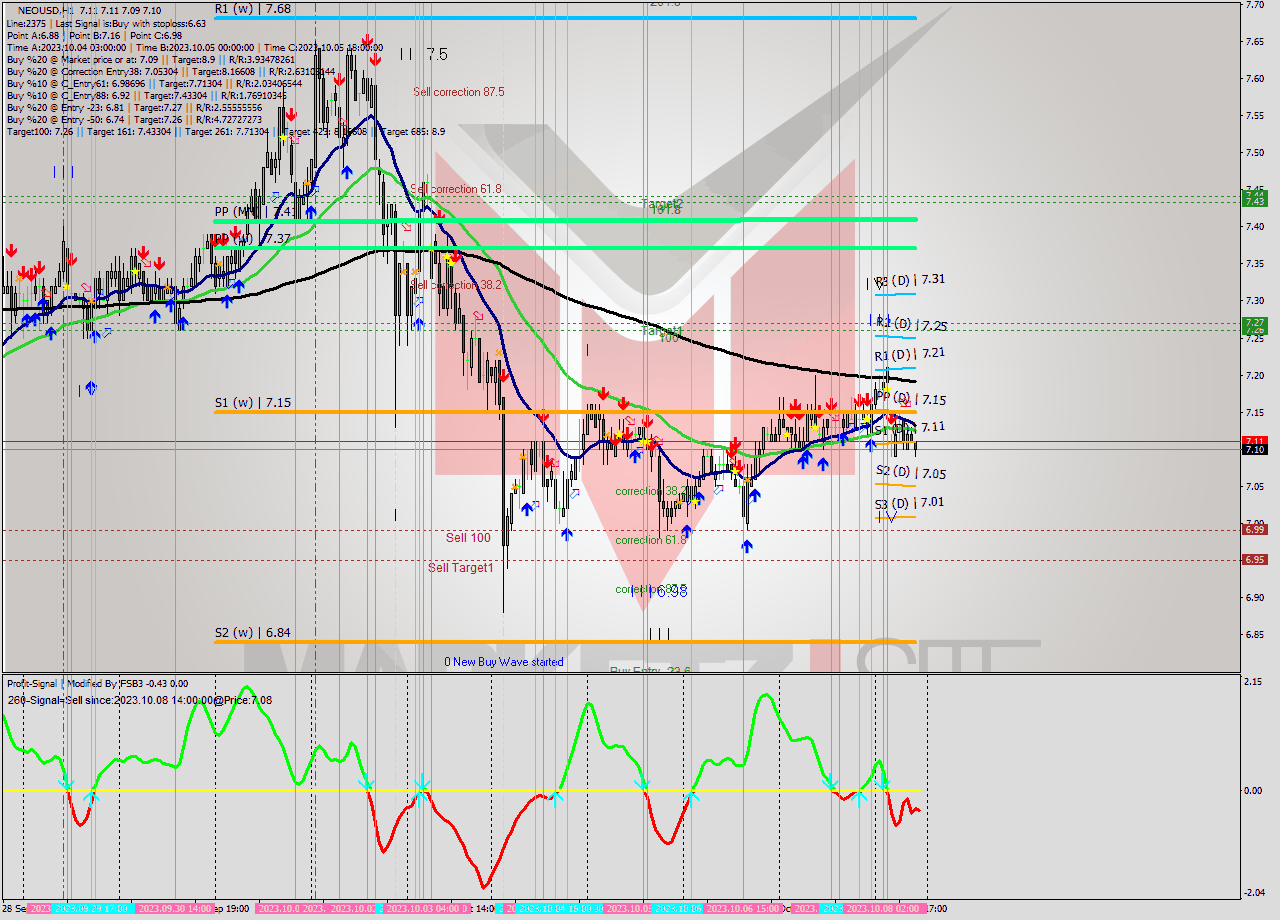Screen dimensions: 1280x920
Task: Click the 'Sell correction 87.5' label
Action: pos(459,92)
